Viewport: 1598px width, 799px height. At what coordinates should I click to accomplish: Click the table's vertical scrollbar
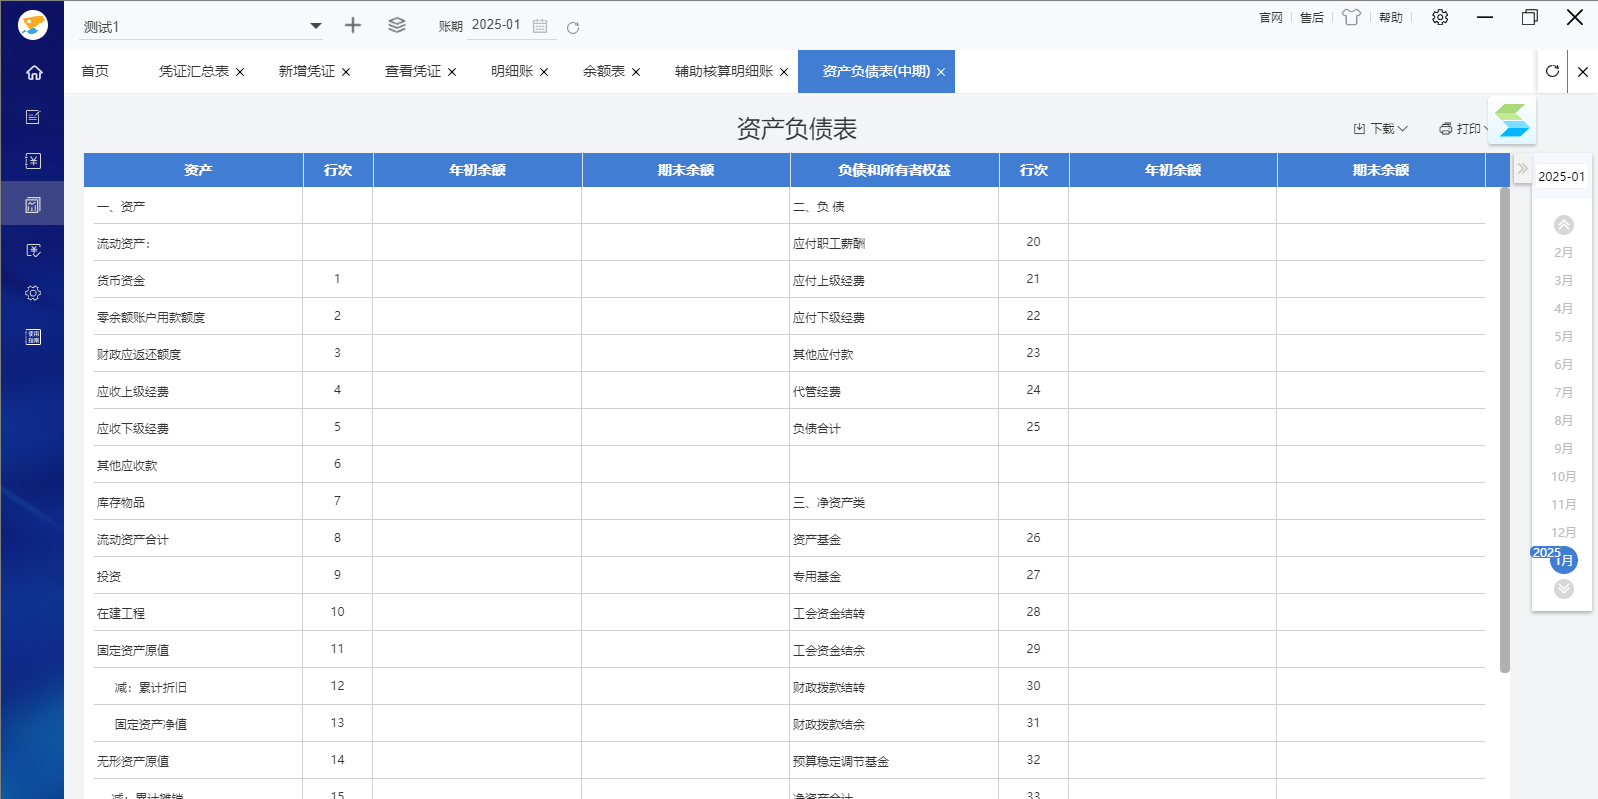click(1505, 430)
